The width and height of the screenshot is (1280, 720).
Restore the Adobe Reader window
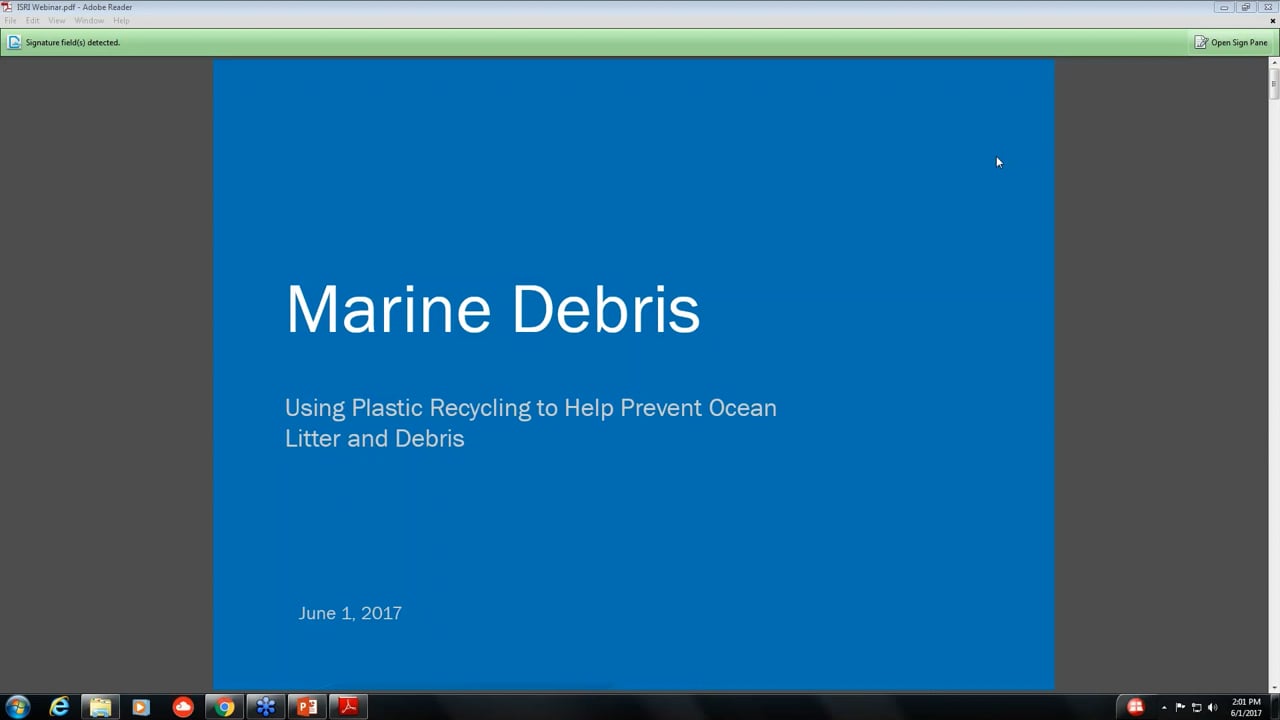[x=1246, y=7]
